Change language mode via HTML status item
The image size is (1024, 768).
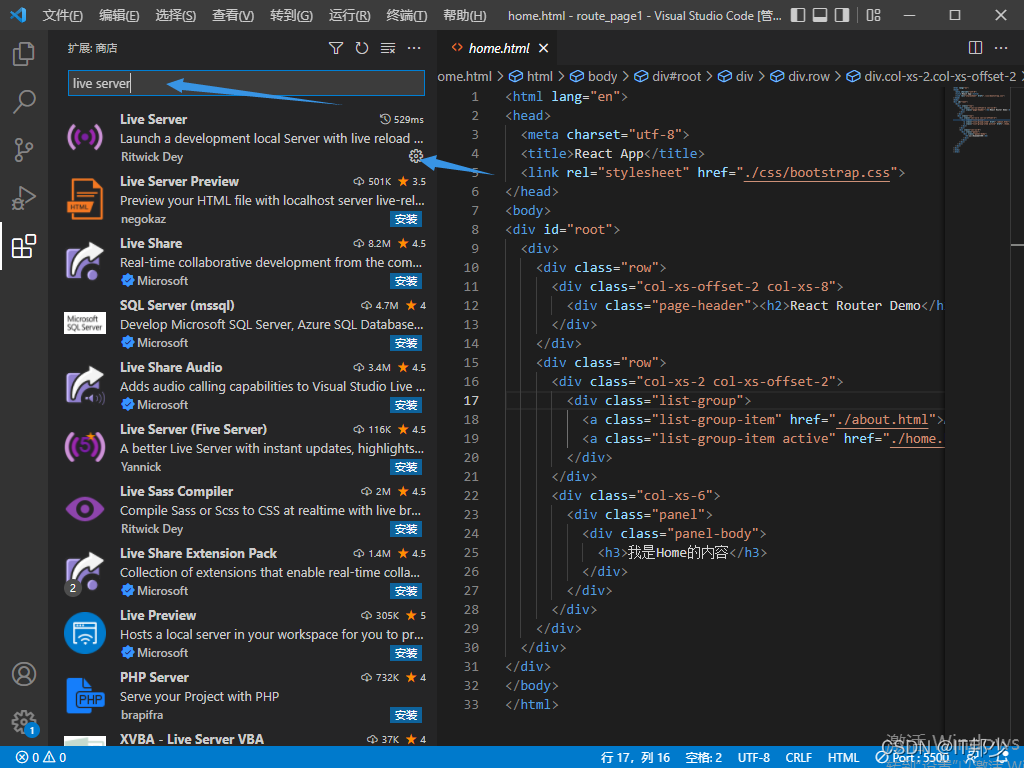[844, 758]
